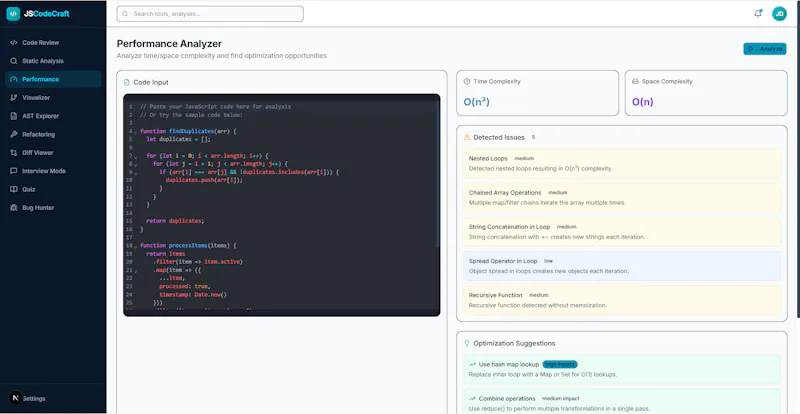Open the Recursive Function issue card
The image size is (800, 414).
click(621, 300)
